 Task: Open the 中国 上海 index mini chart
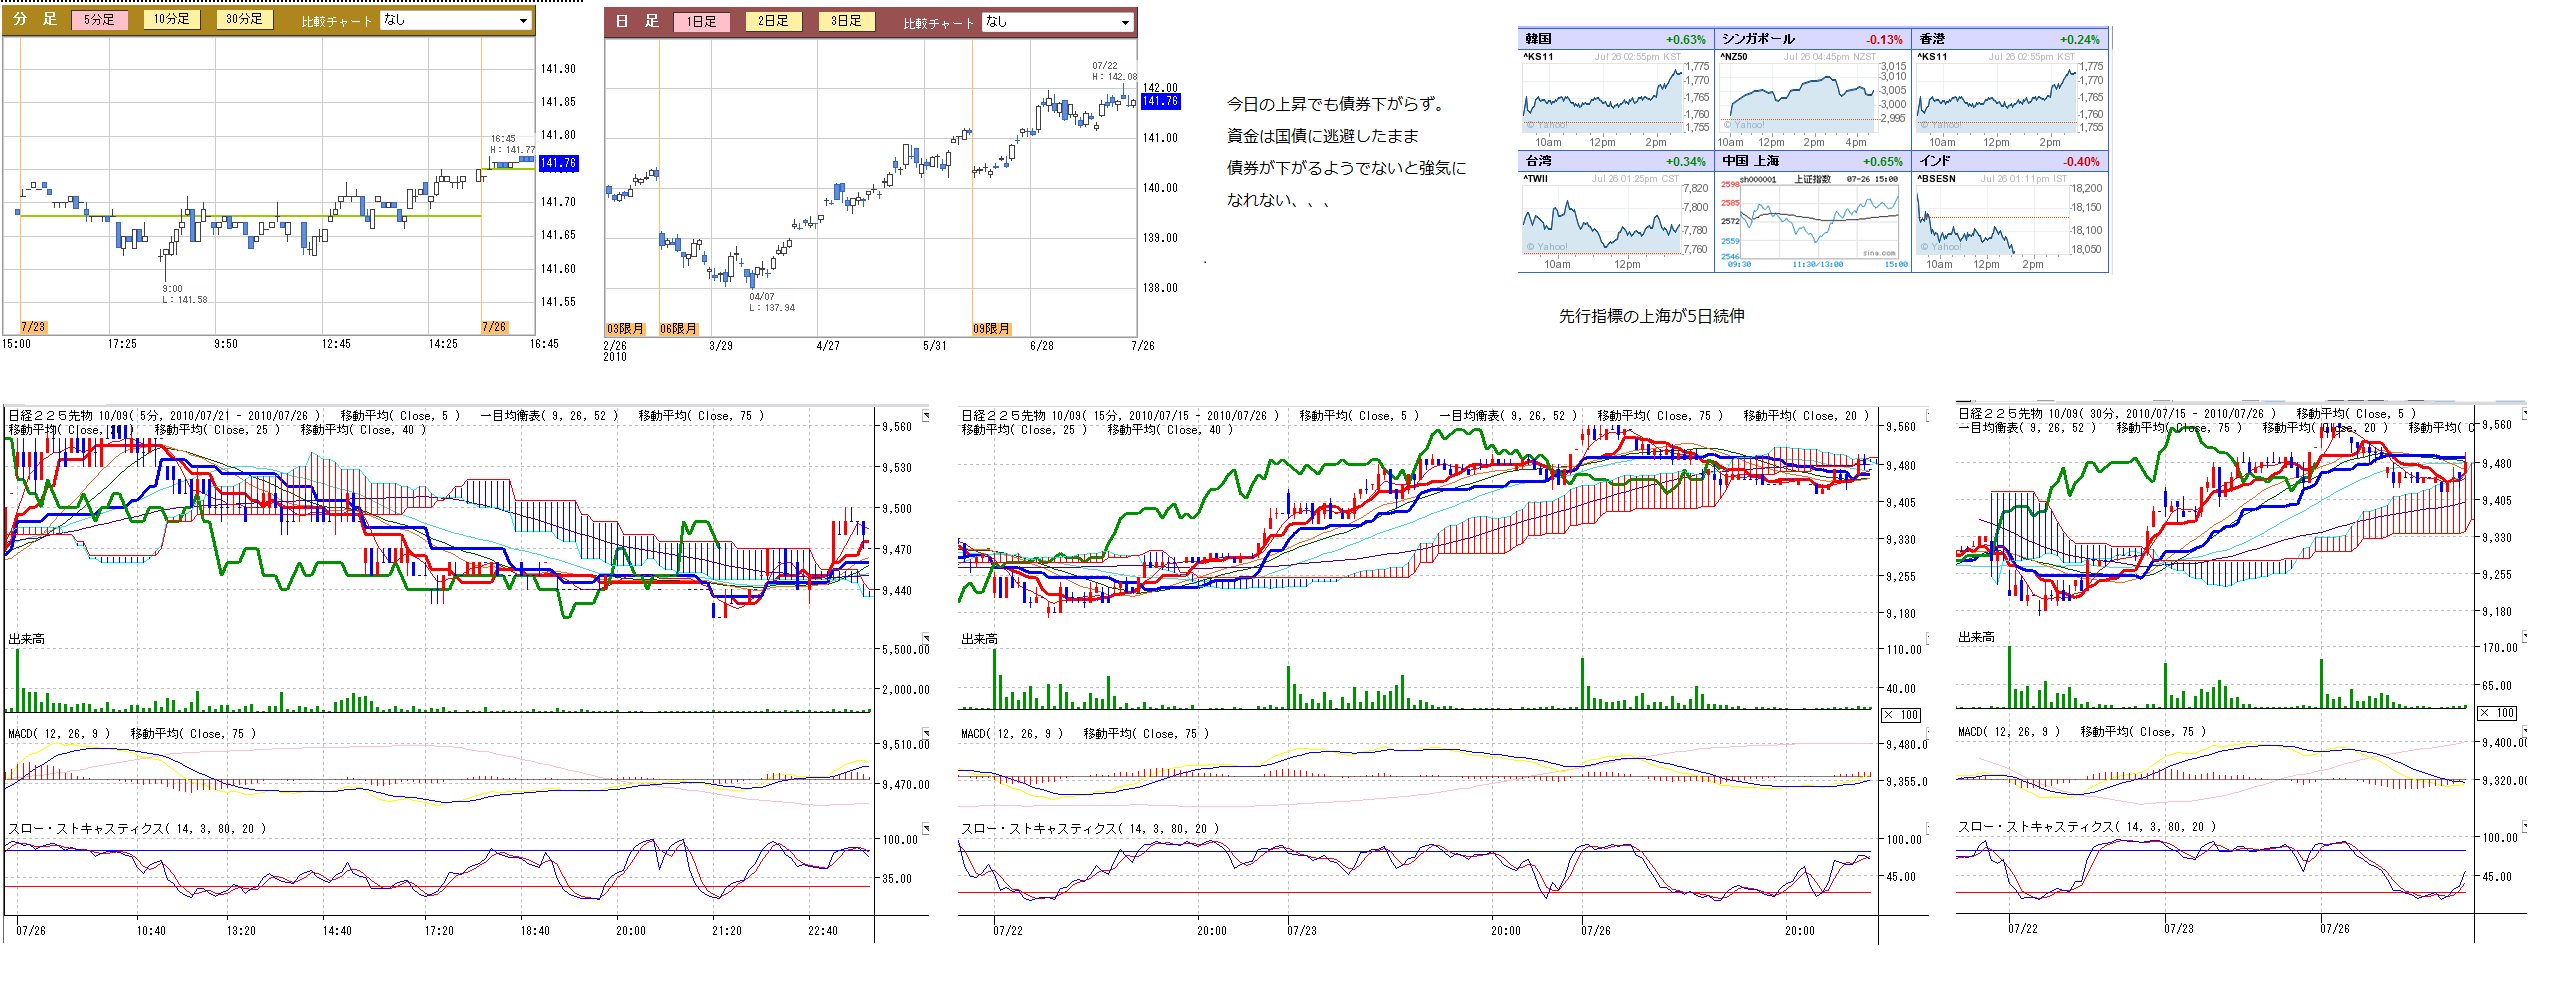pyautogui.click(x=1812, y=220)
